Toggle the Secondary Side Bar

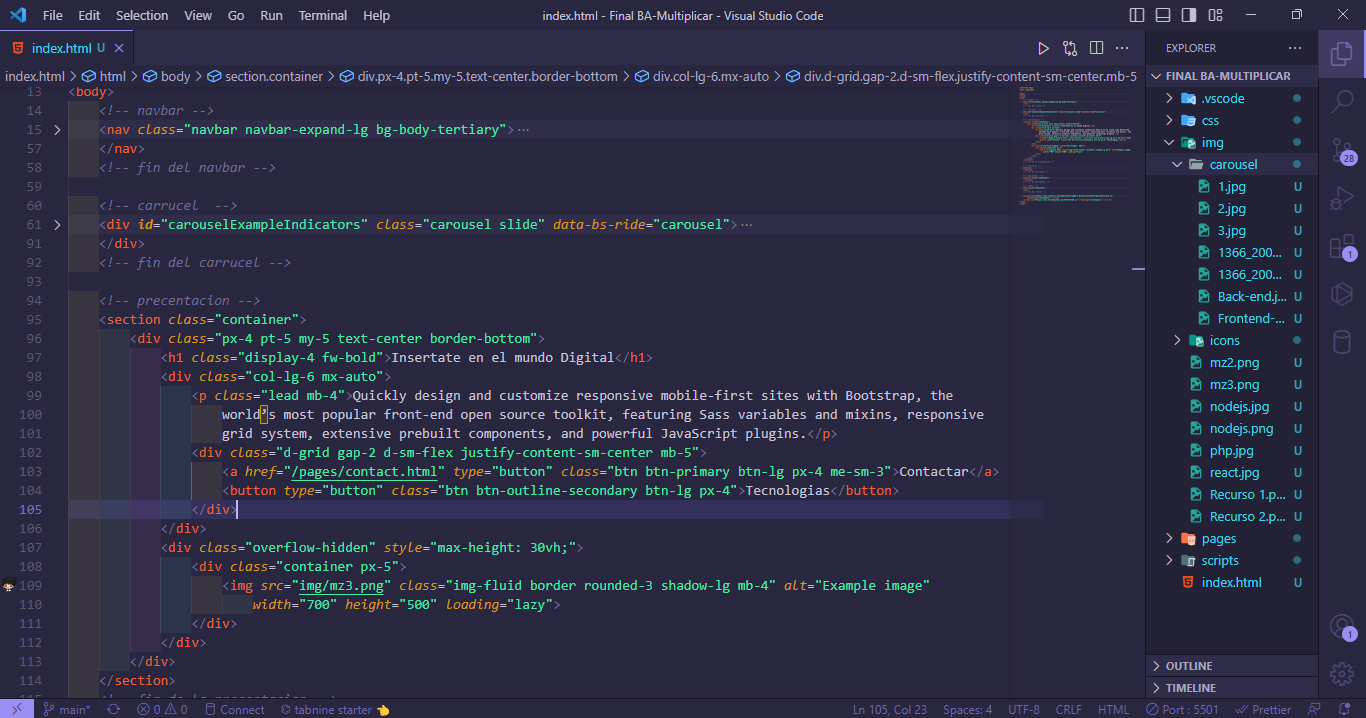point(1187,15)
